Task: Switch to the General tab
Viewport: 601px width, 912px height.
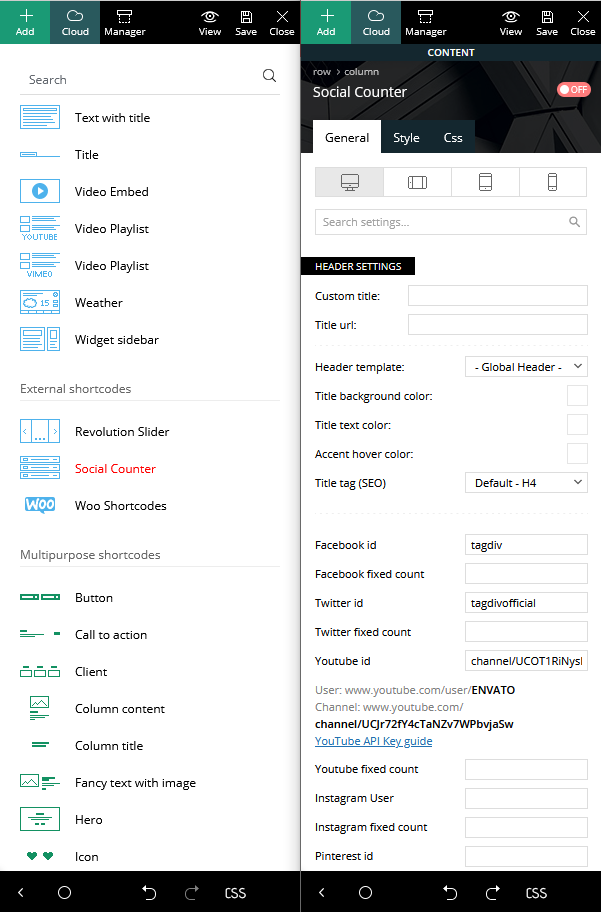Action: click(x=347, y=137)
